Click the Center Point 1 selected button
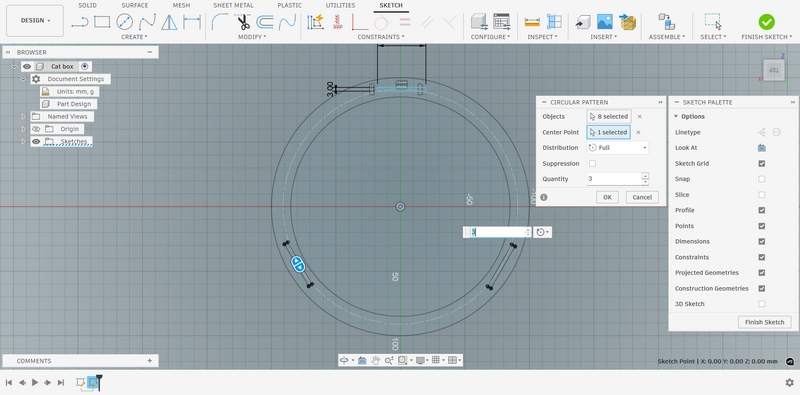Screen dimensions: 800x395 608,132
